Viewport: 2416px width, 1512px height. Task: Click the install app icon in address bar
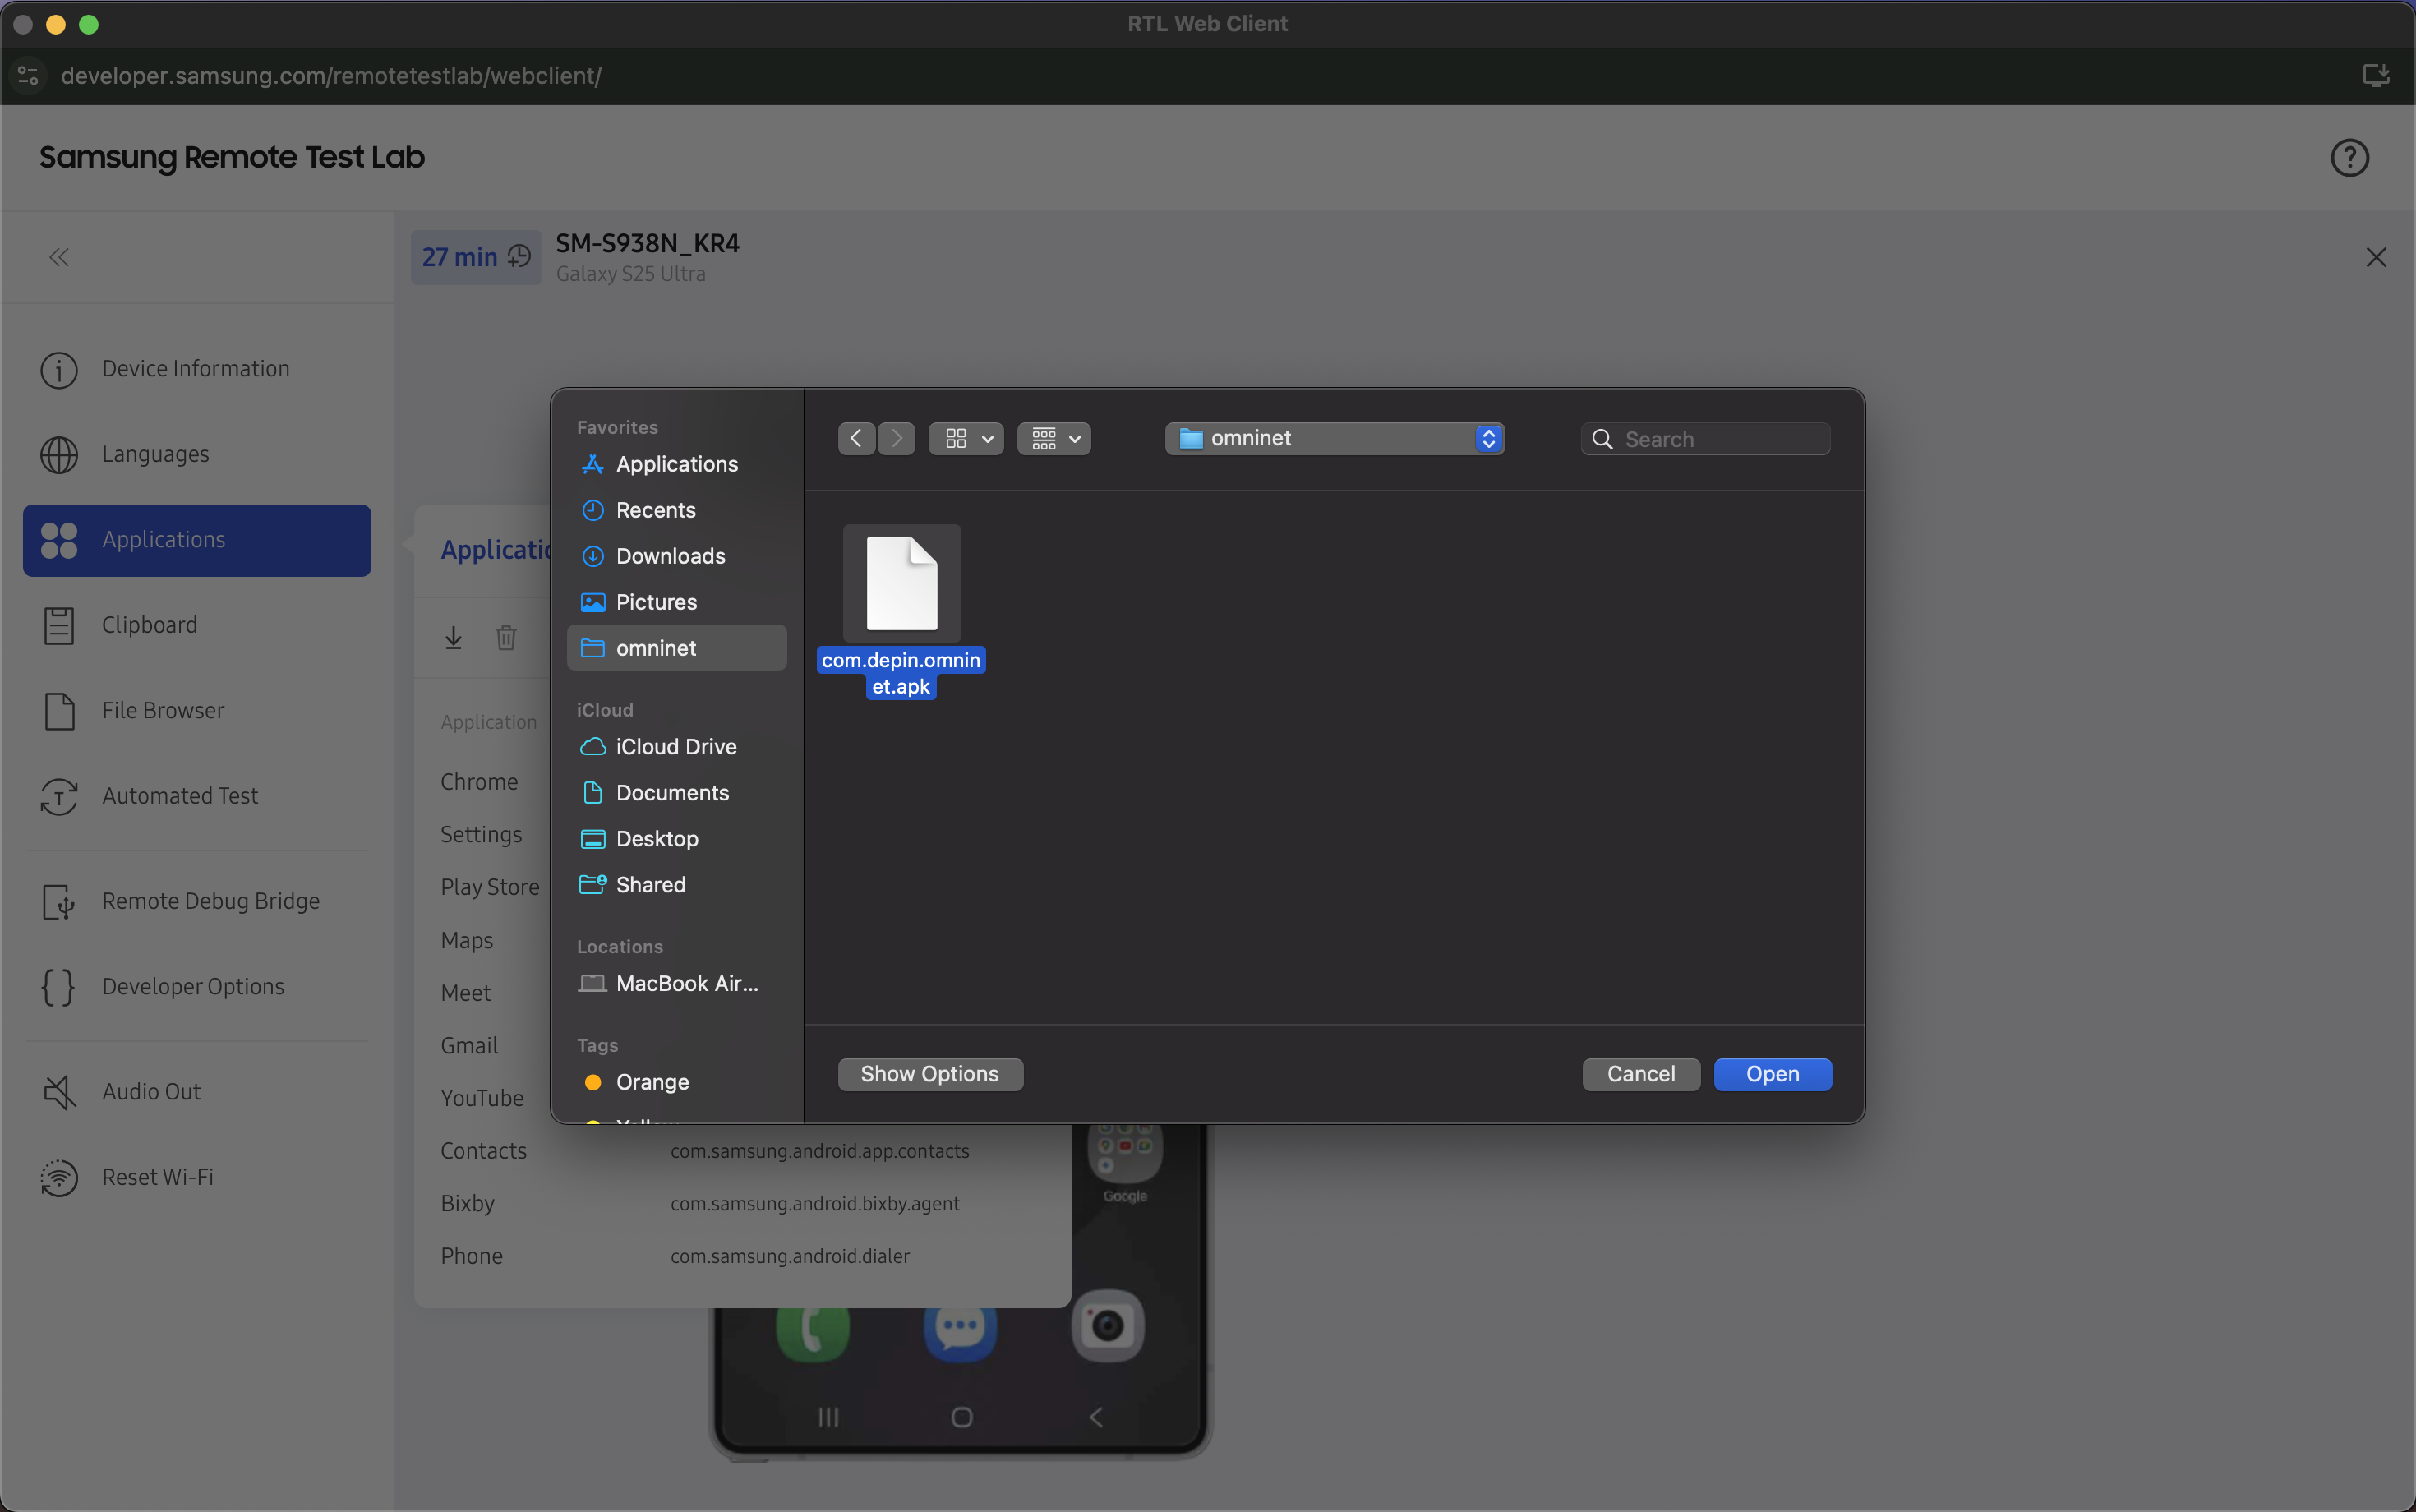[x=2376, y=76]
